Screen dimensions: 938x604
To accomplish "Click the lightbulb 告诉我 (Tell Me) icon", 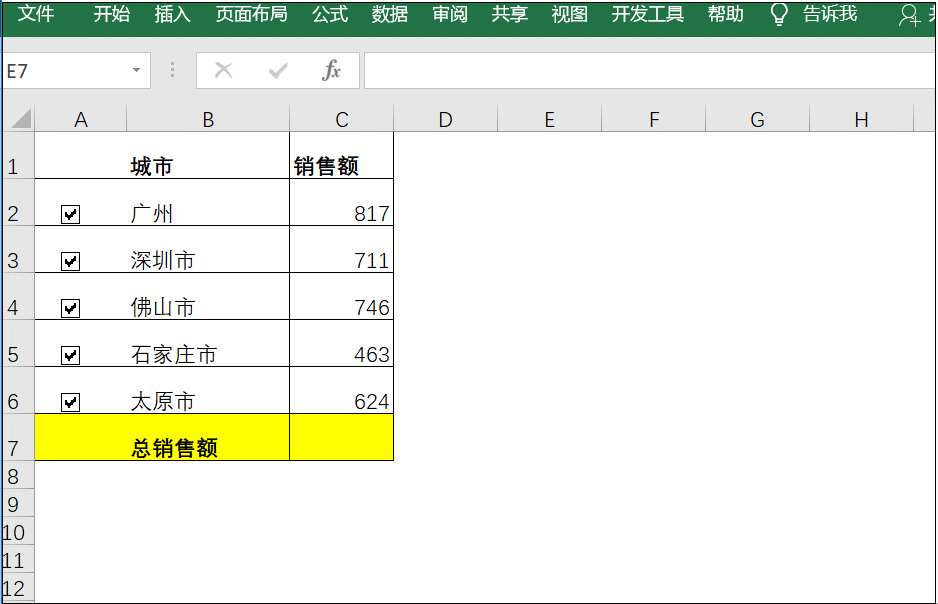I will [x=779, y=16].
